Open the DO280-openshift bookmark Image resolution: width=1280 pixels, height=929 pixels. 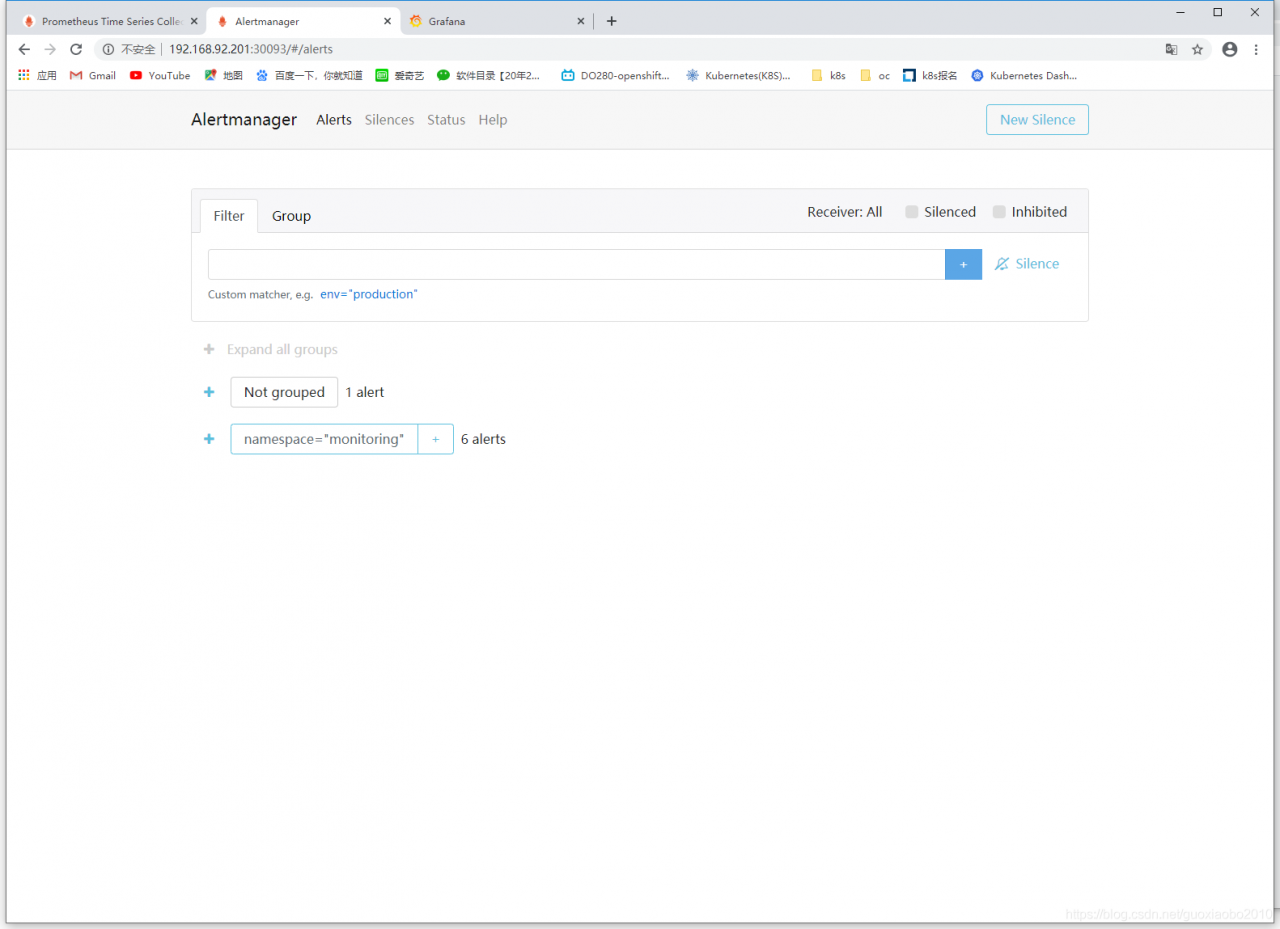616,75
